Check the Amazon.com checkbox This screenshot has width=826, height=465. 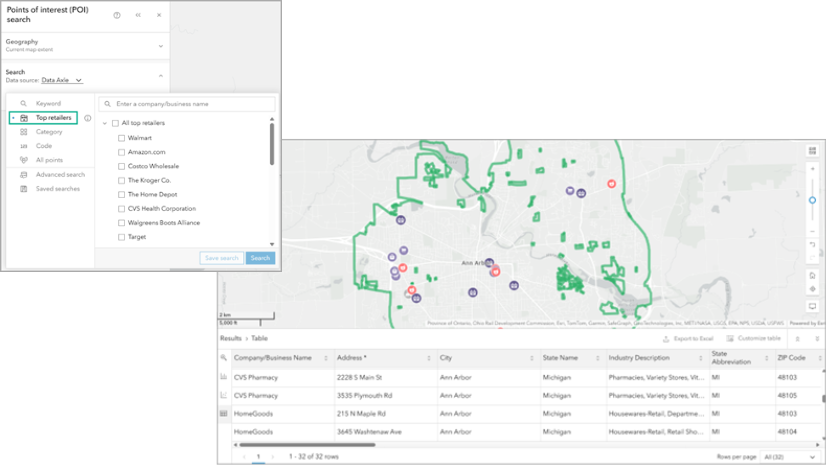coord(122,152)
